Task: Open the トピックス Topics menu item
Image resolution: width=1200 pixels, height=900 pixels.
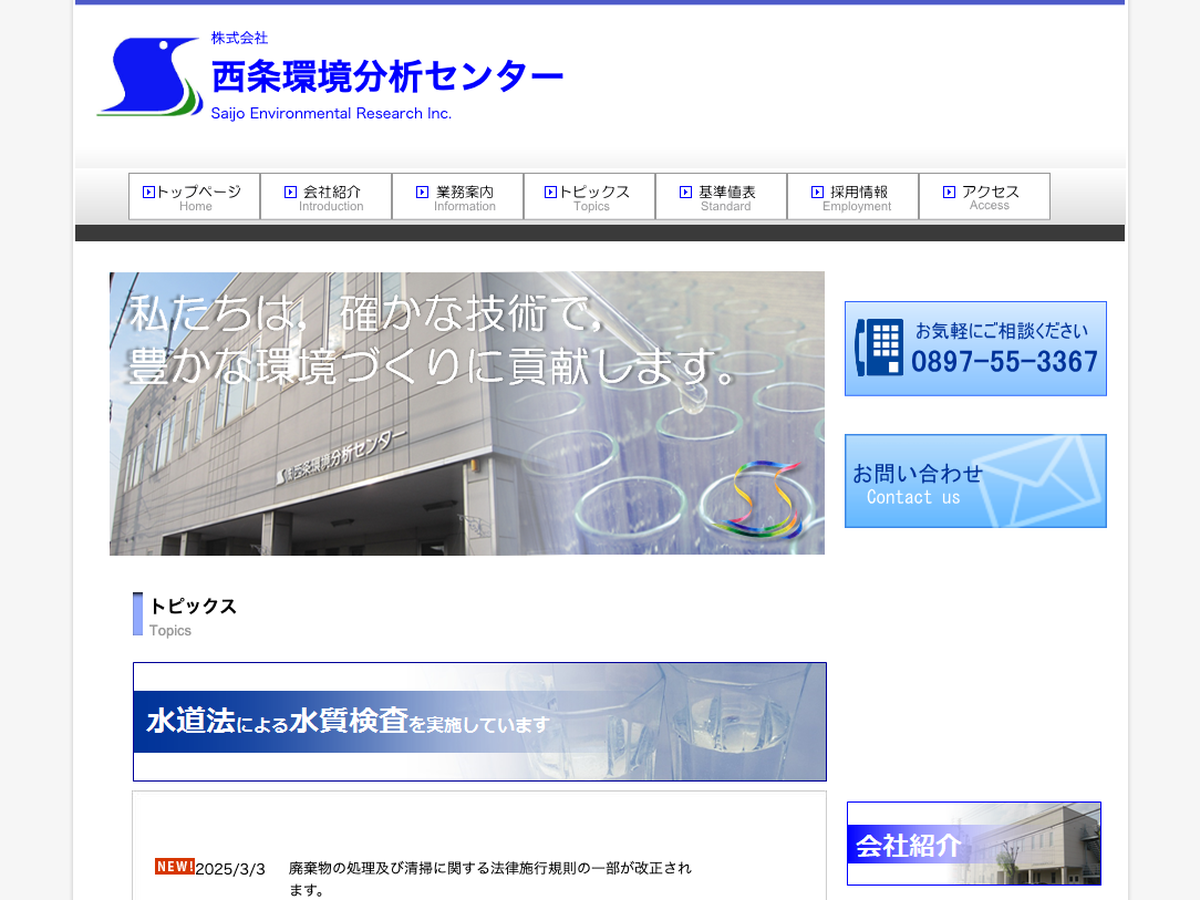Action: tap(590, 197)
